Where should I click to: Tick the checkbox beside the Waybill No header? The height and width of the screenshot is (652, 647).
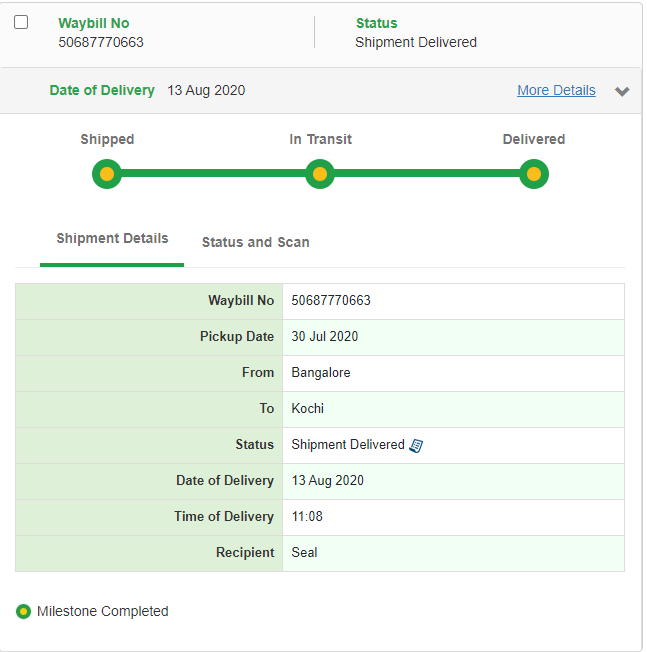point(21,23)
